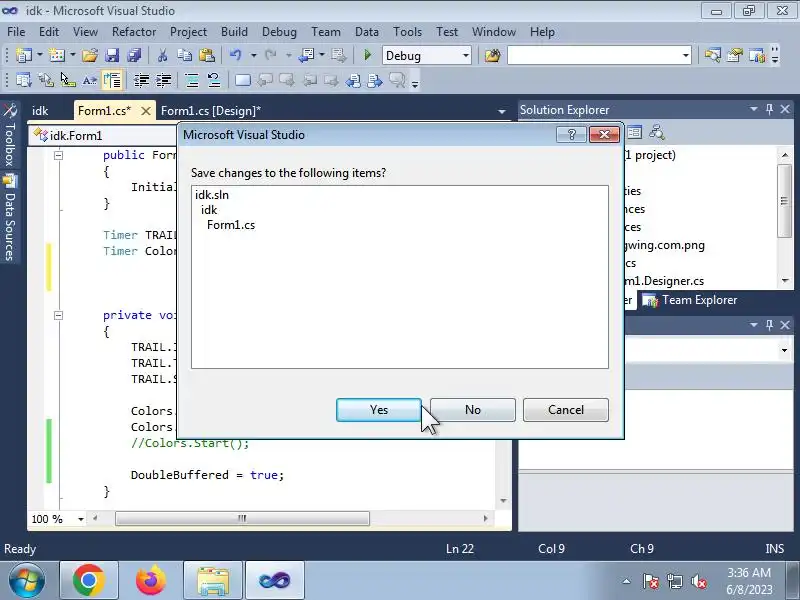The image size is (800, 600).
Task: Click Yes to save changes
Action: (379, 410)
